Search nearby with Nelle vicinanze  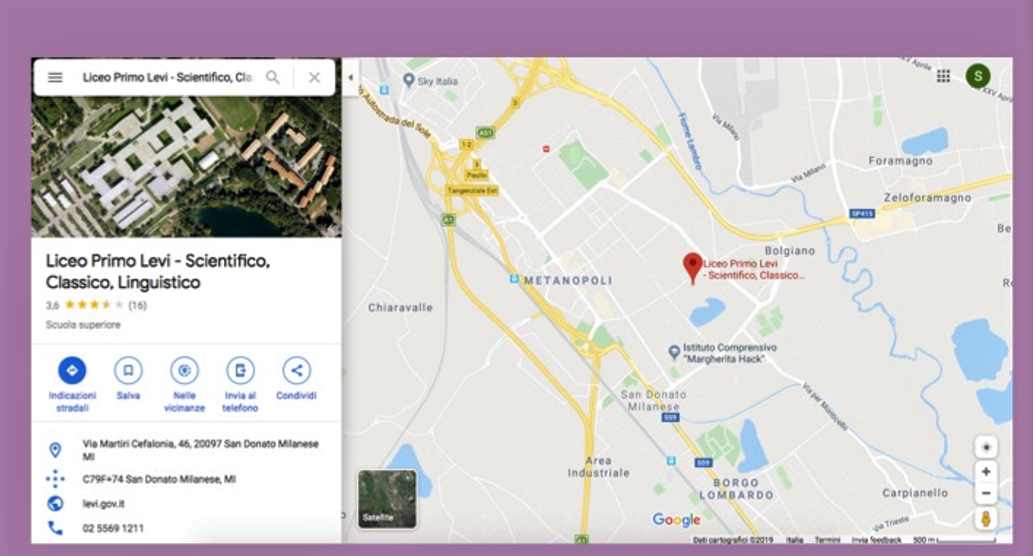184,383
